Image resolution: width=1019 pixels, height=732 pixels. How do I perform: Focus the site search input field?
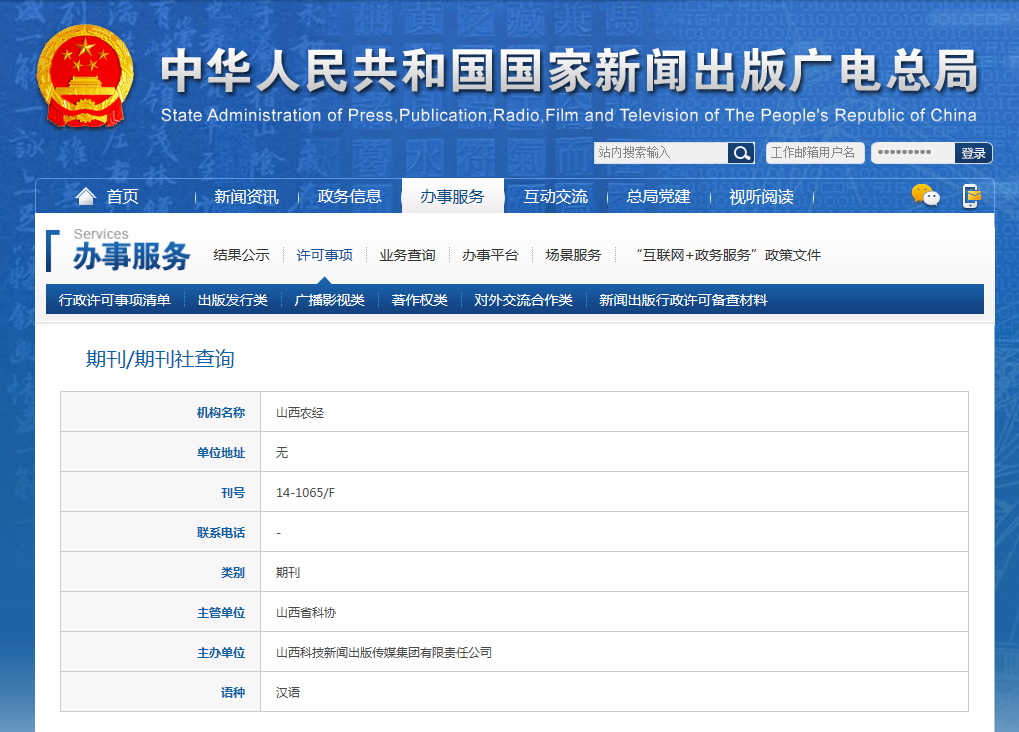(x=661, y=153)
